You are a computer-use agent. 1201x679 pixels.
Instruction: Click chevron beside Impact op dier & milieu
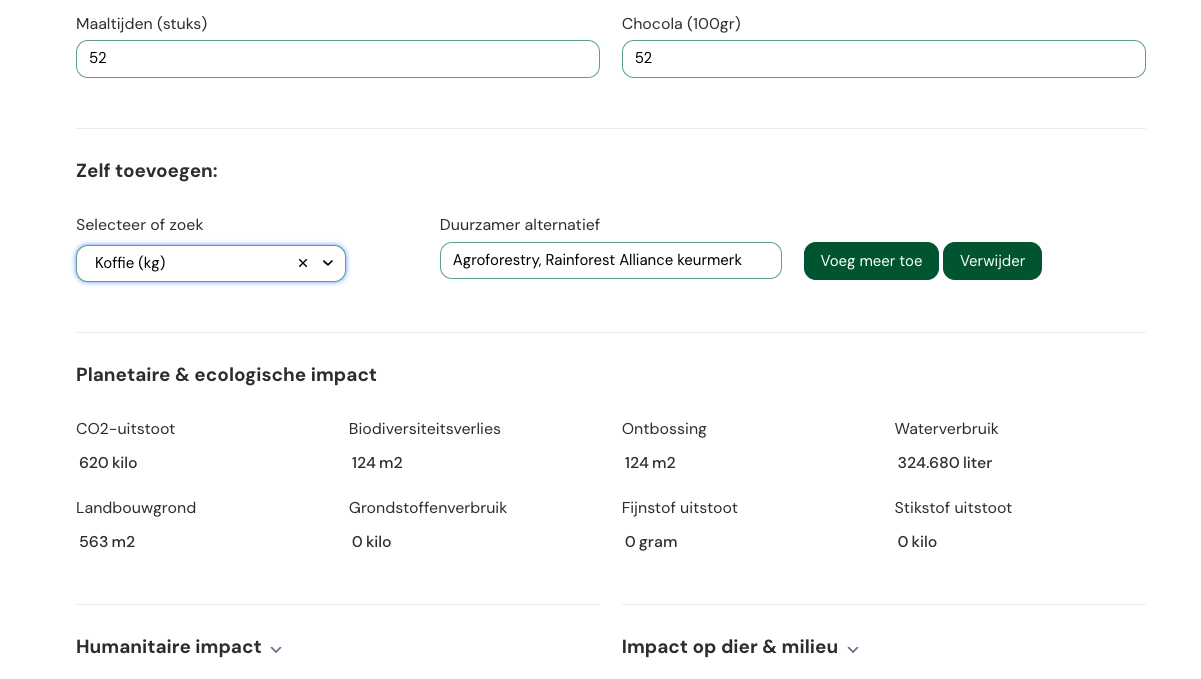click(853, 649)
